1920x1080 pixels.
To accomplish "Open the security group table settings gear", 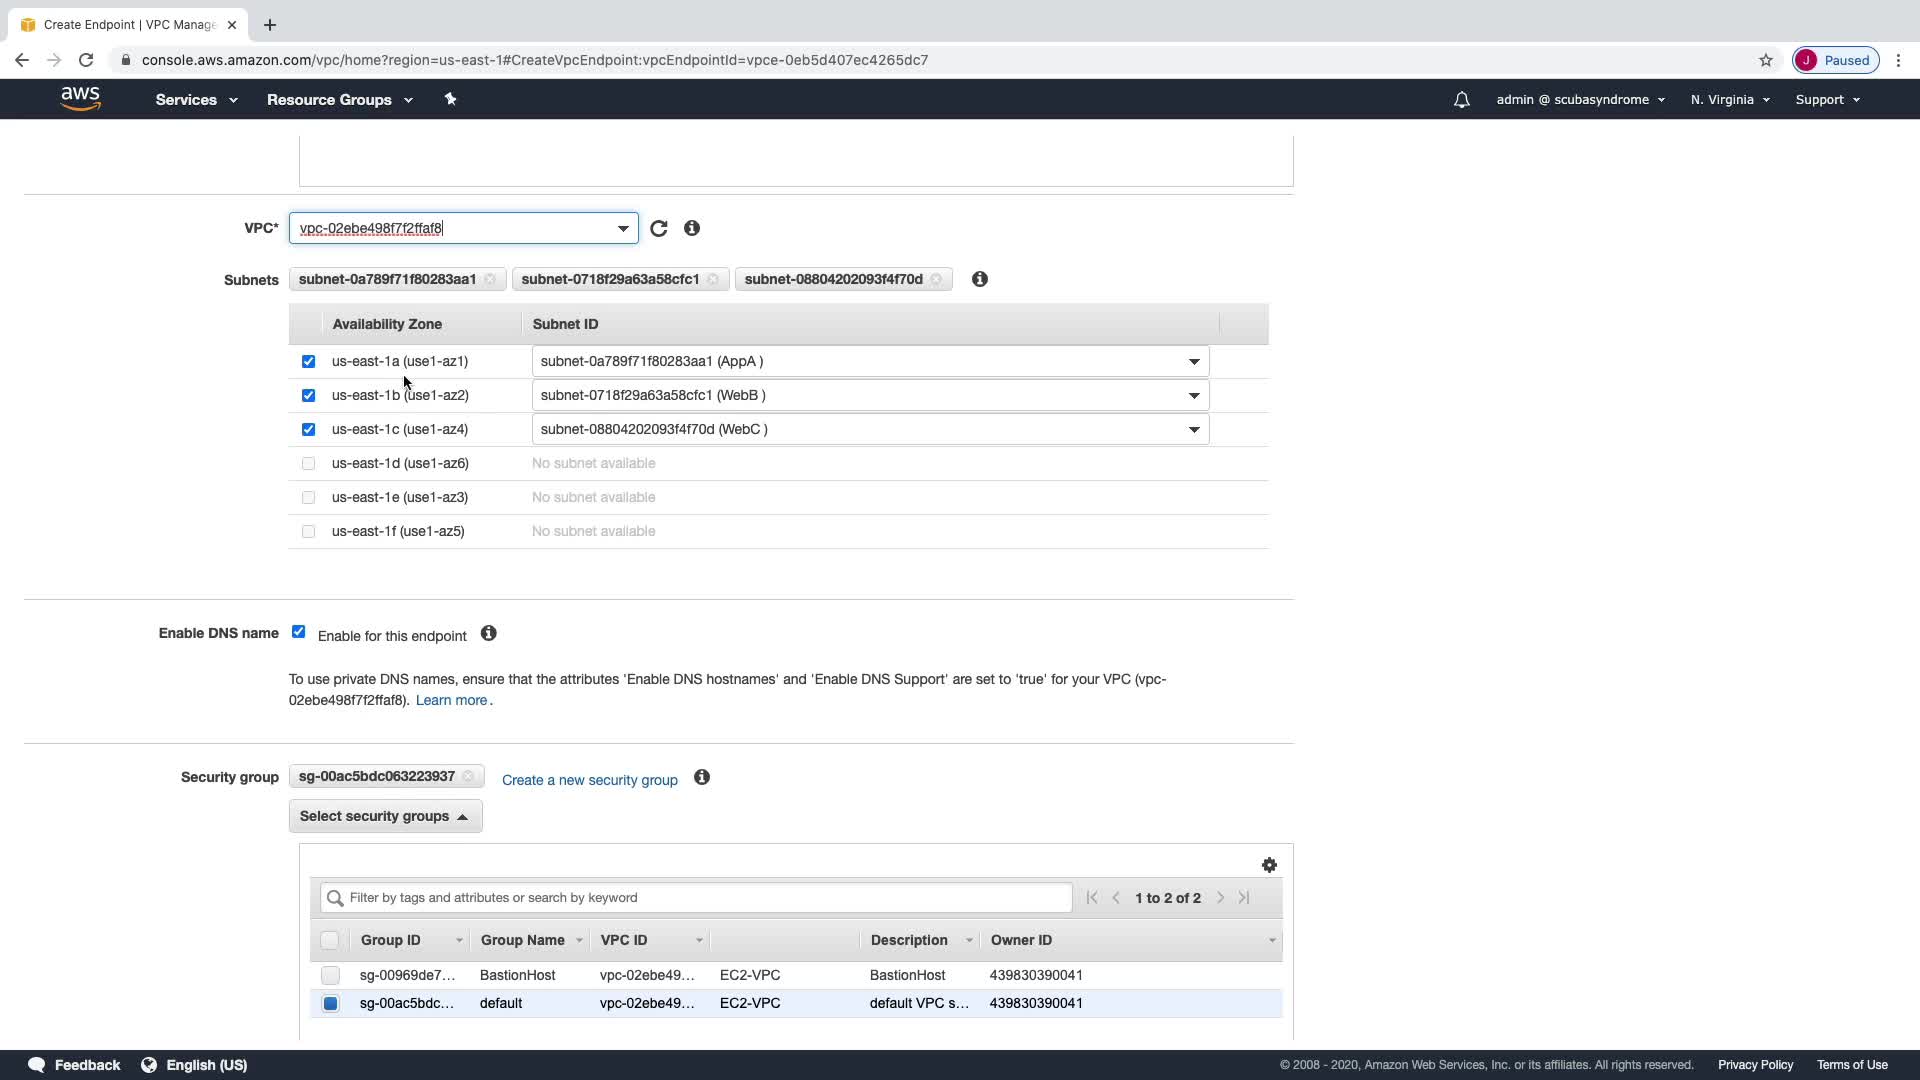I will click(x=1269, y=865).
